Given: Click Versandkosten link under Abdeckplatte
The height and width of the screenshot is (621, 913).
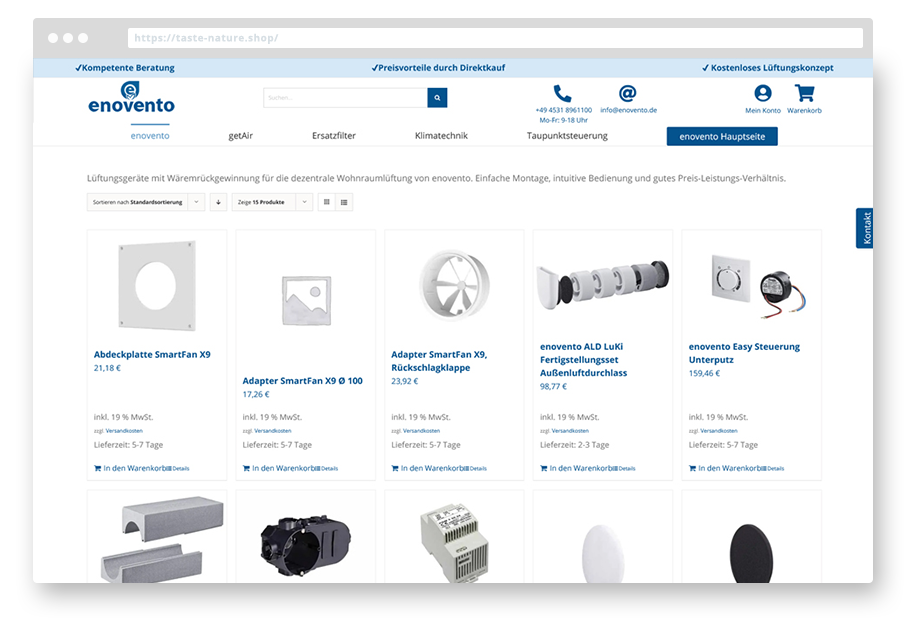Looking at the screenshot, I should 124,431.
